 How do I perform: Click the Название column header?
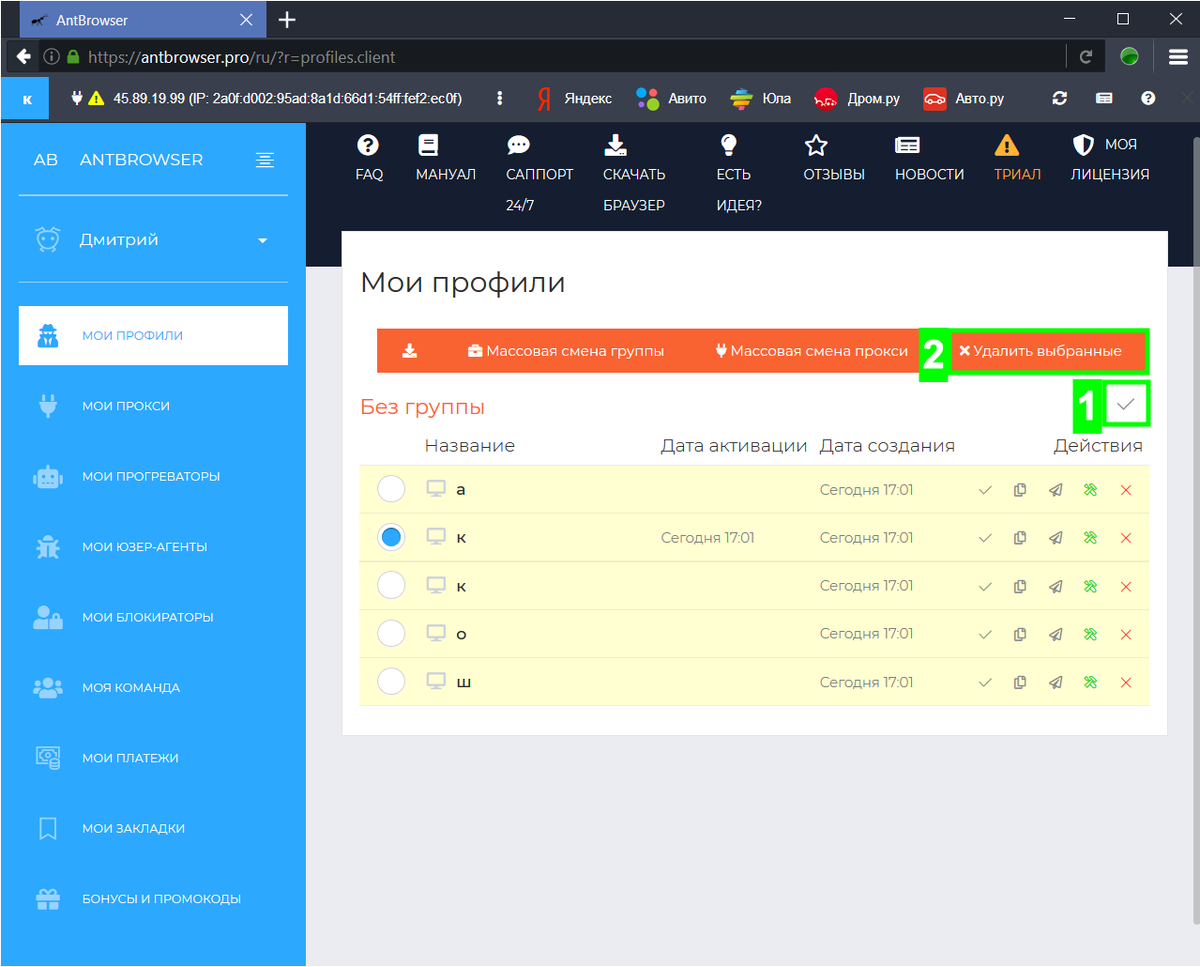[469, 446]
